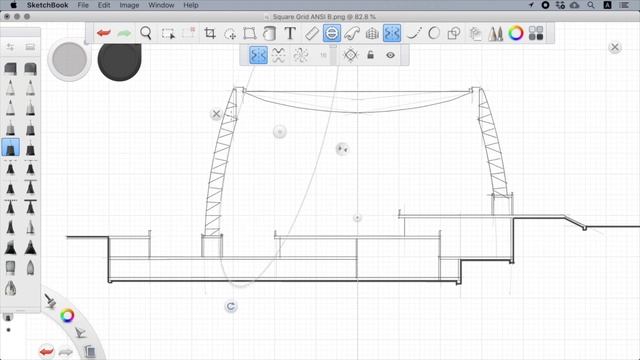Activate the Text tool
The image size is (640, 360).
tap(290, 33)
